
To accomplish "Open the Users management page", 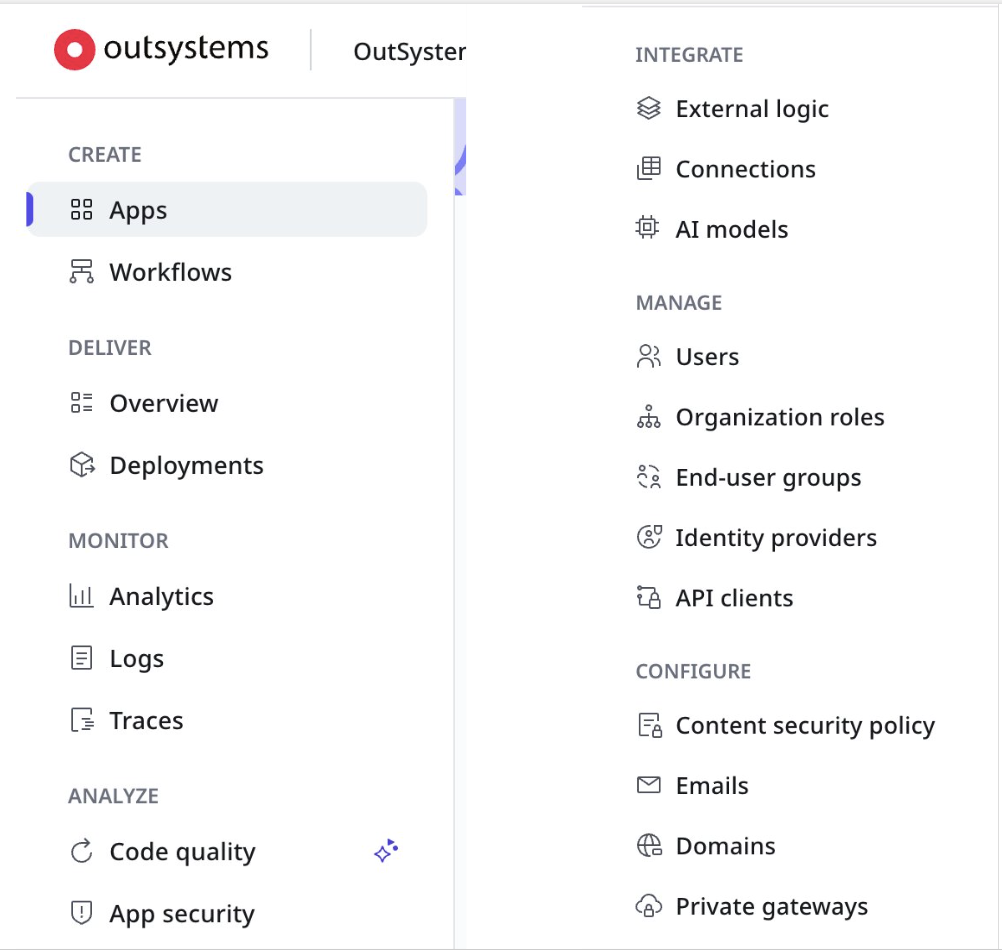I will [x=707, y=357].
